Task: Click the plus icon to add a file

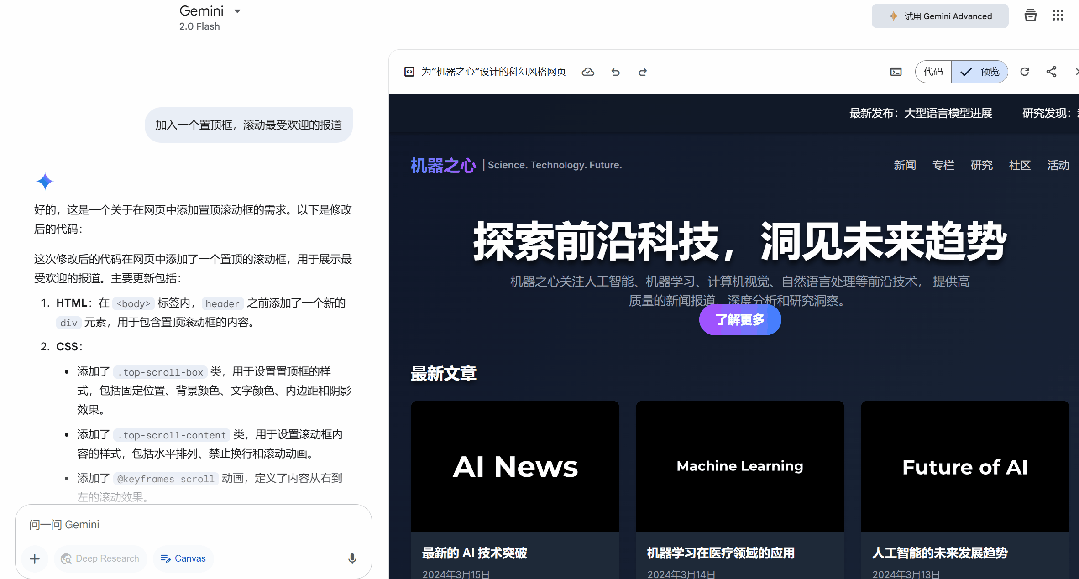Action: coord(34,559)
